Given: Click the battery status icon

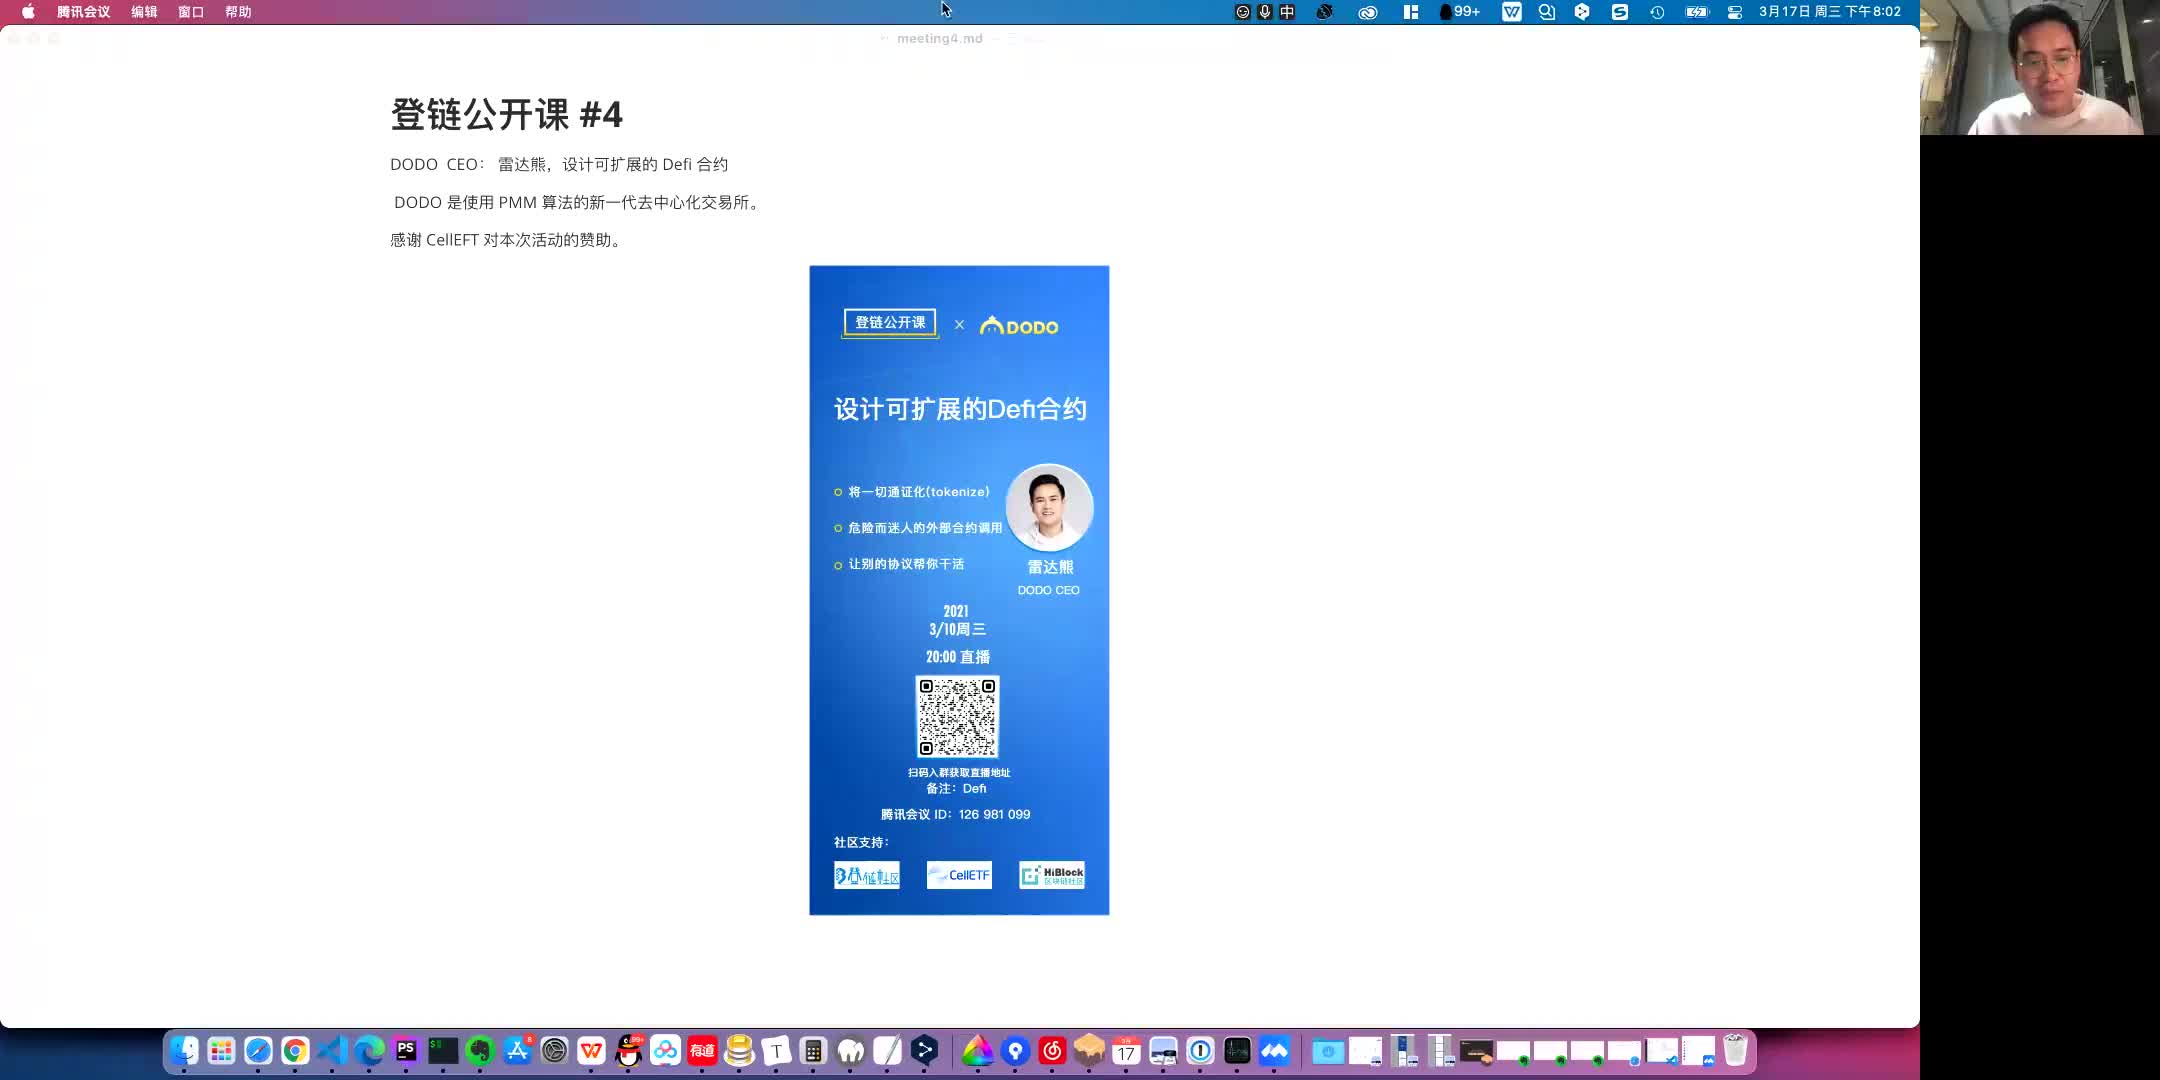Looking at the screenshot, I should pyautogui.click(x=1697, y=12).
